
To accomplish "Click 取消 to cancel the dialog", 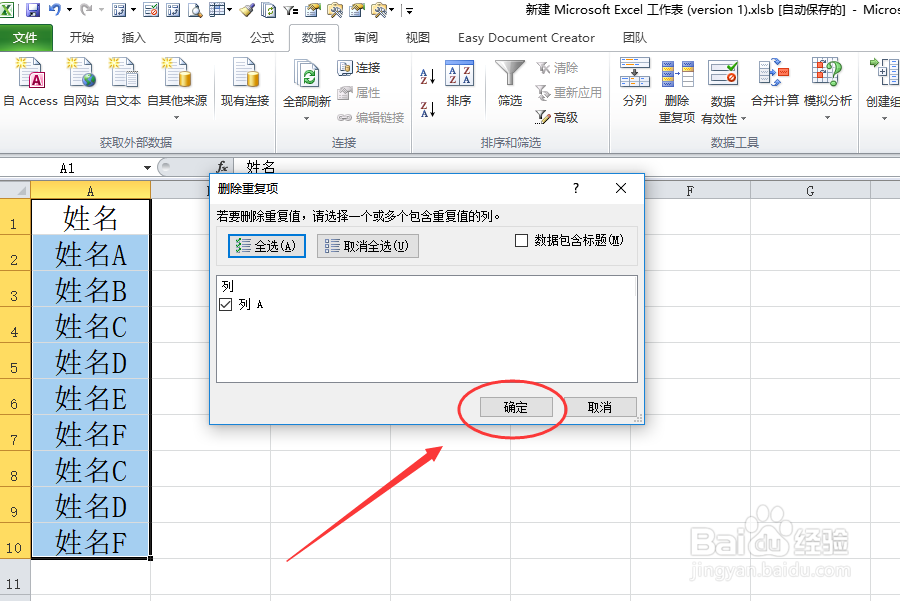I will 600,408.
